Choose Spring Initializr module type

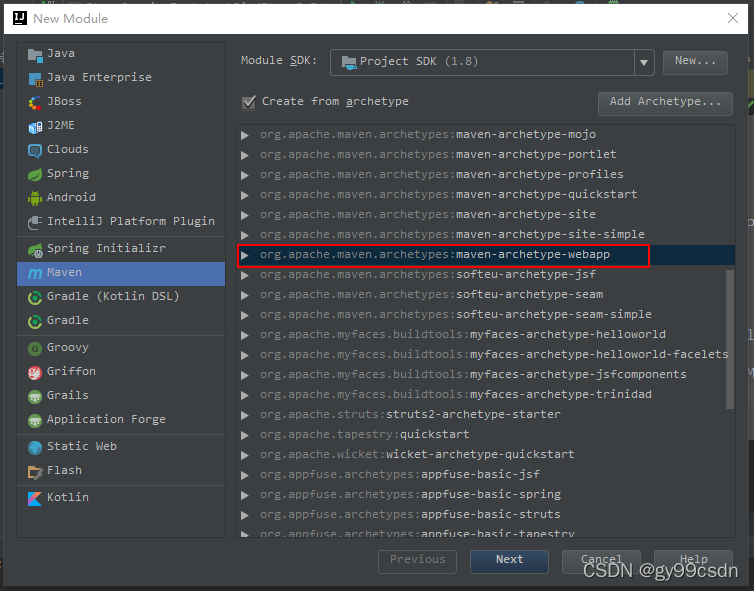click(121, 249)
